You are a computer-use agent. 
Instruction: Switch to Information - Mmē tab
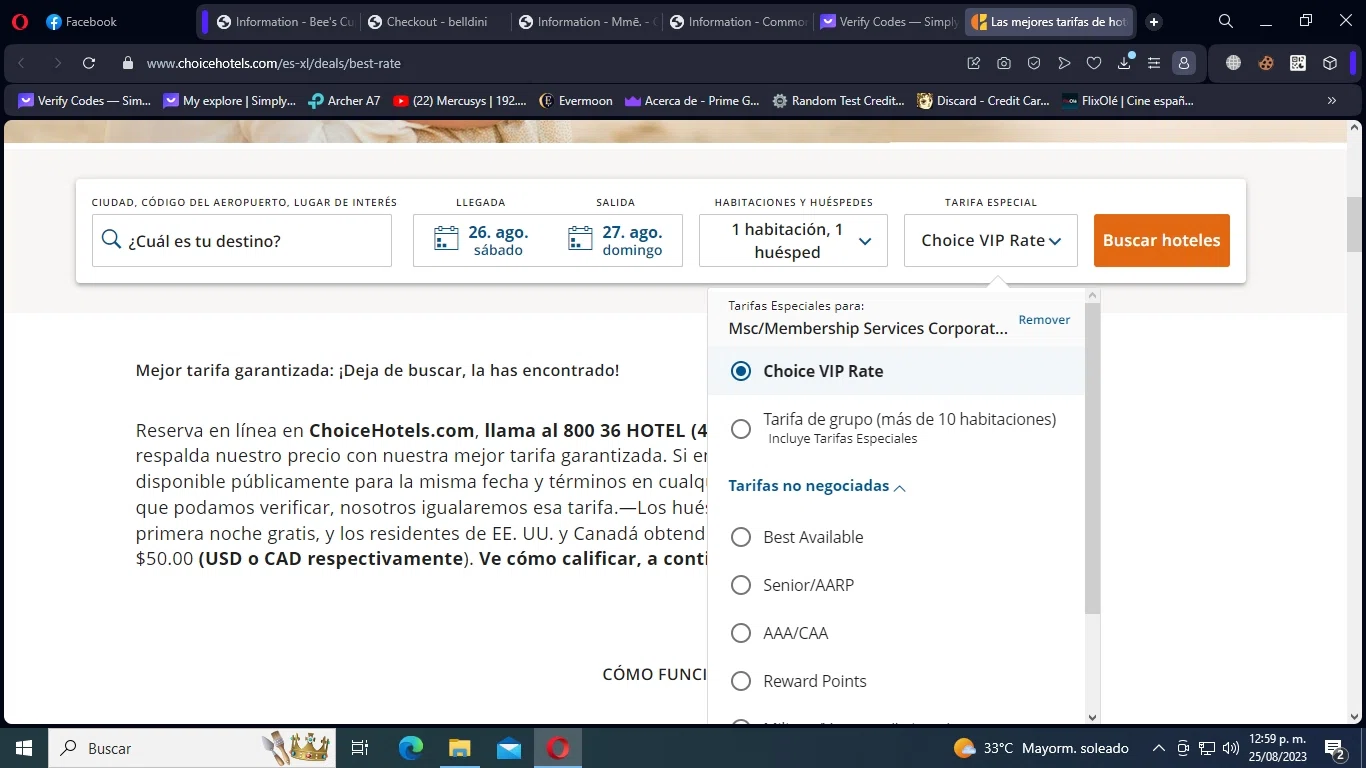coord(585,21)
